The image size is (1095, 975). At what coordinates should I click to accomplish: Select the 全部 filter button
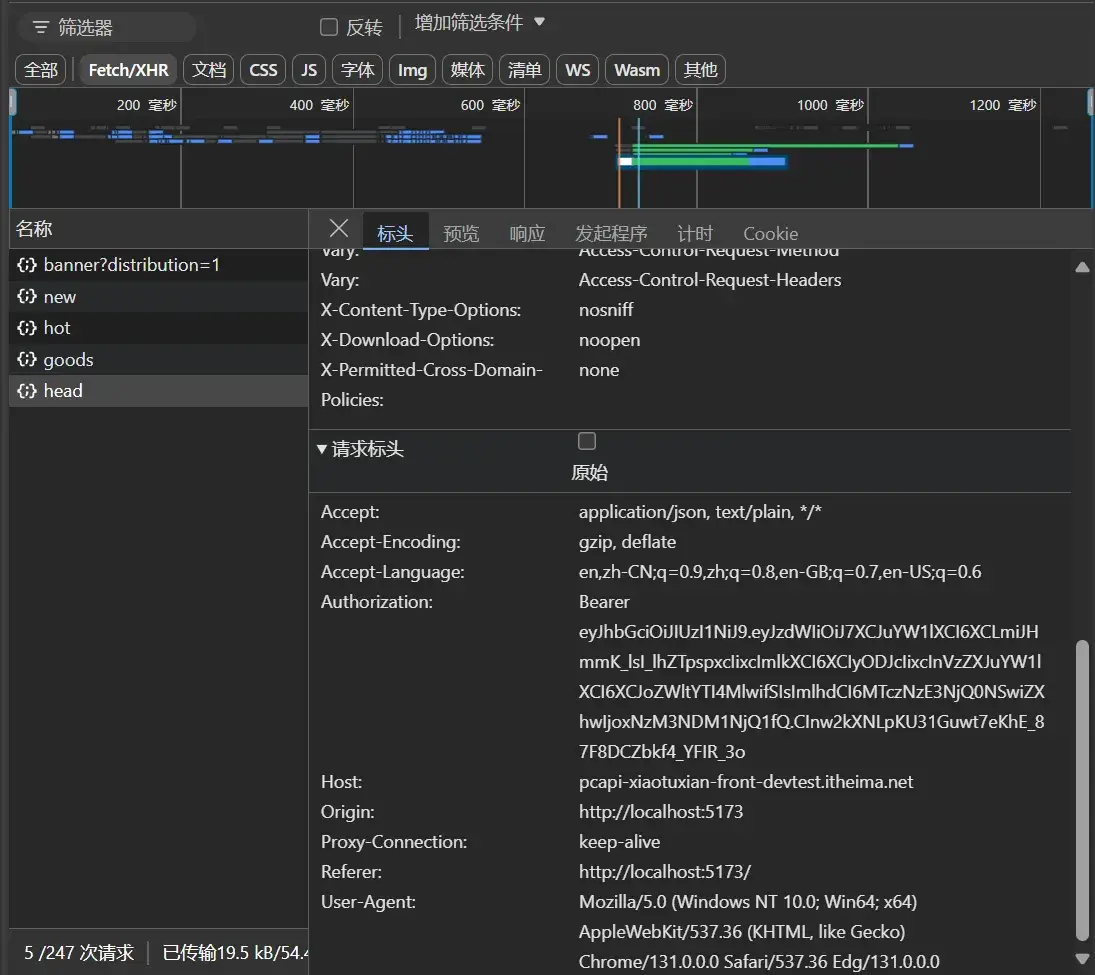41,70
